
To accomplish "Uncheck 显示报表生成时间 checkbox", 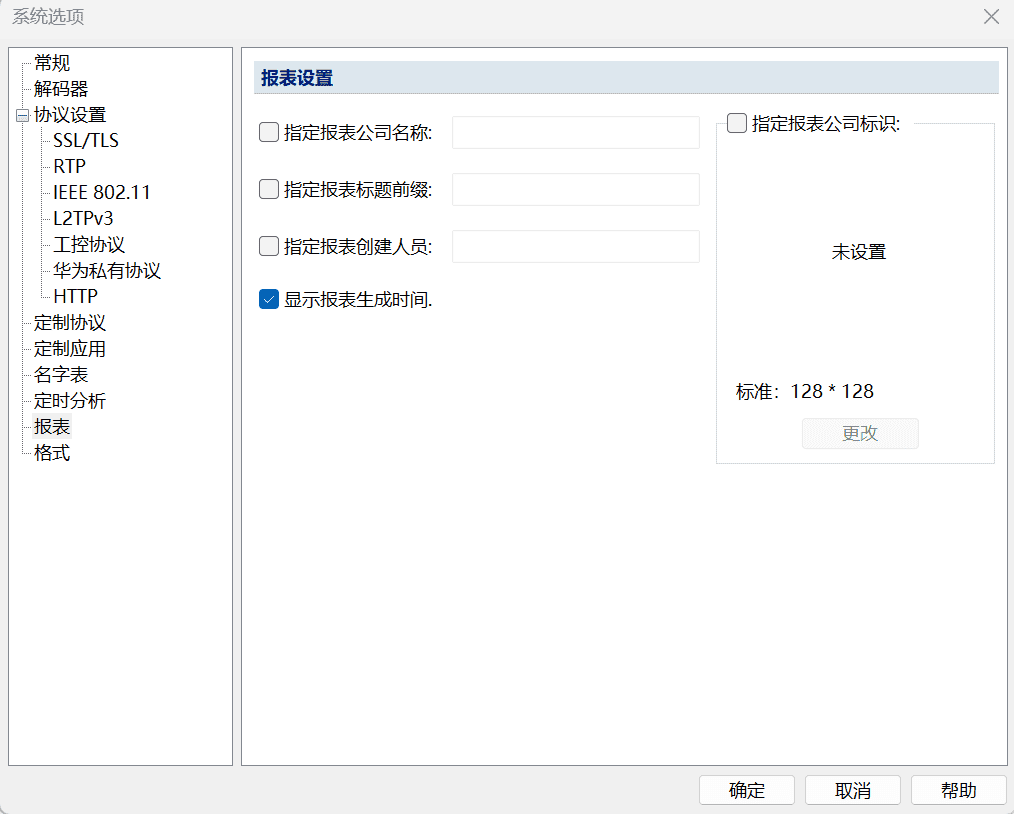I will click(269, 299).
